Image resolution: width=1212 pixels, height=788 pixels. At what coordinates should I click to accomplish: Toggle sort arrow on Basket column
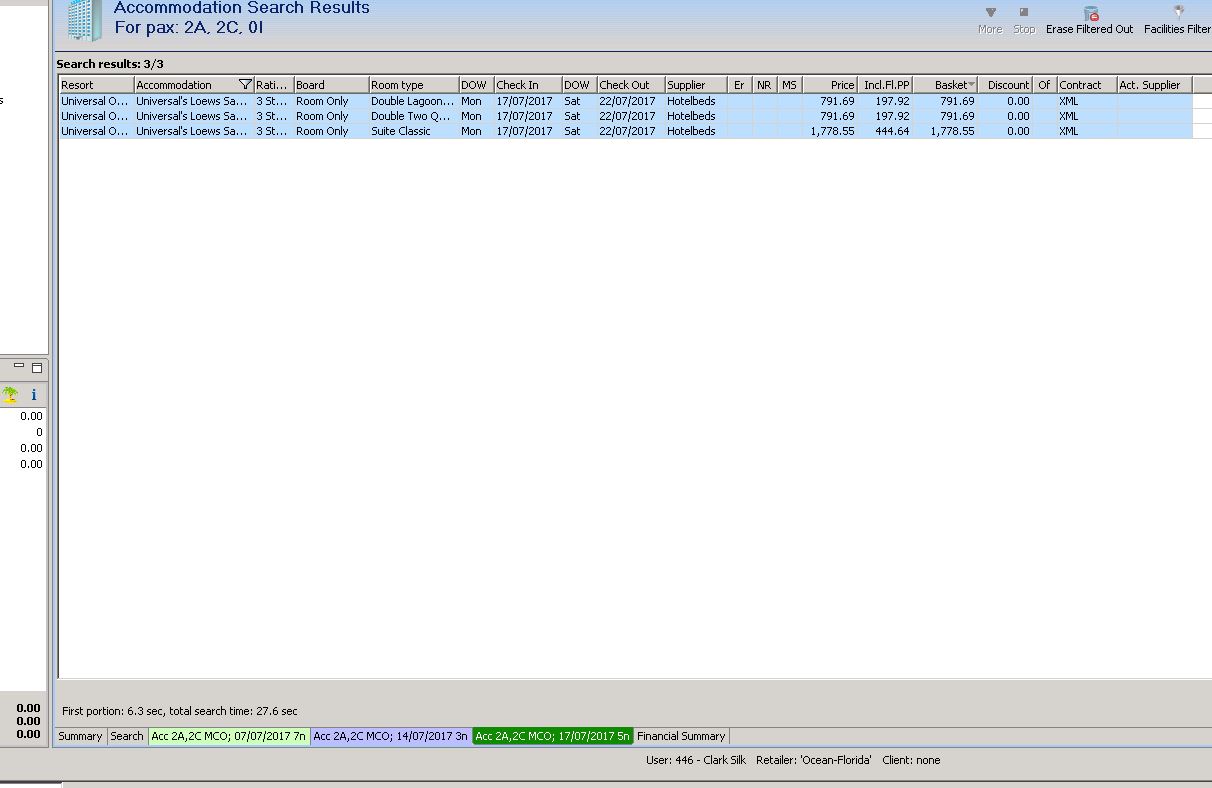tap(972, 85)
